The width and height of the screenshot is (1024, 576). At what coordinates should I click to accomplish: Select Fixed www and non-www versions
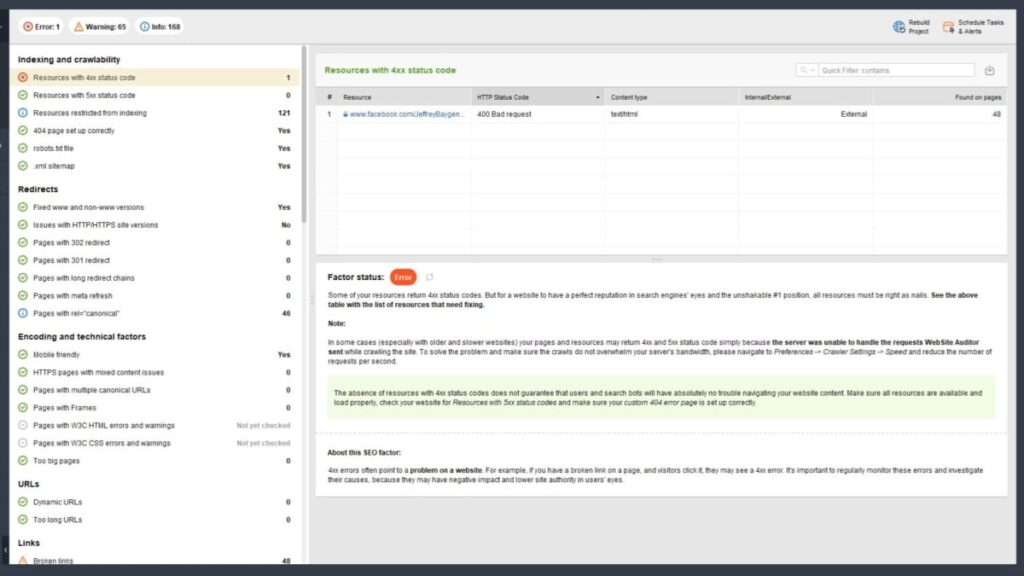click(155, 207)
